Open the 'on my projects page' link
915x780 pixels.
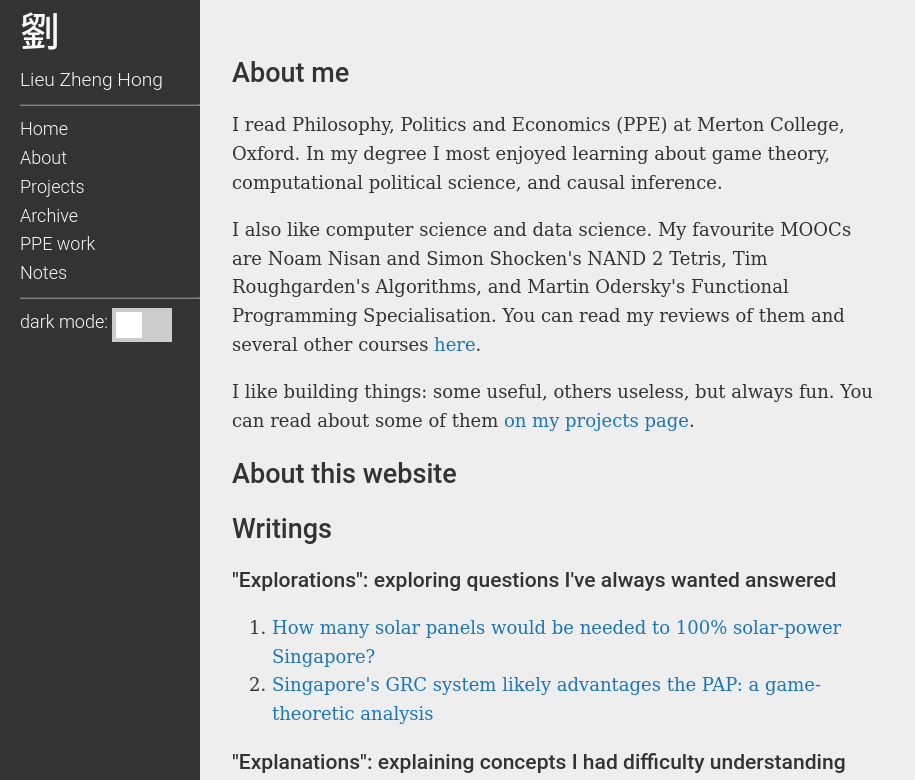596,421
